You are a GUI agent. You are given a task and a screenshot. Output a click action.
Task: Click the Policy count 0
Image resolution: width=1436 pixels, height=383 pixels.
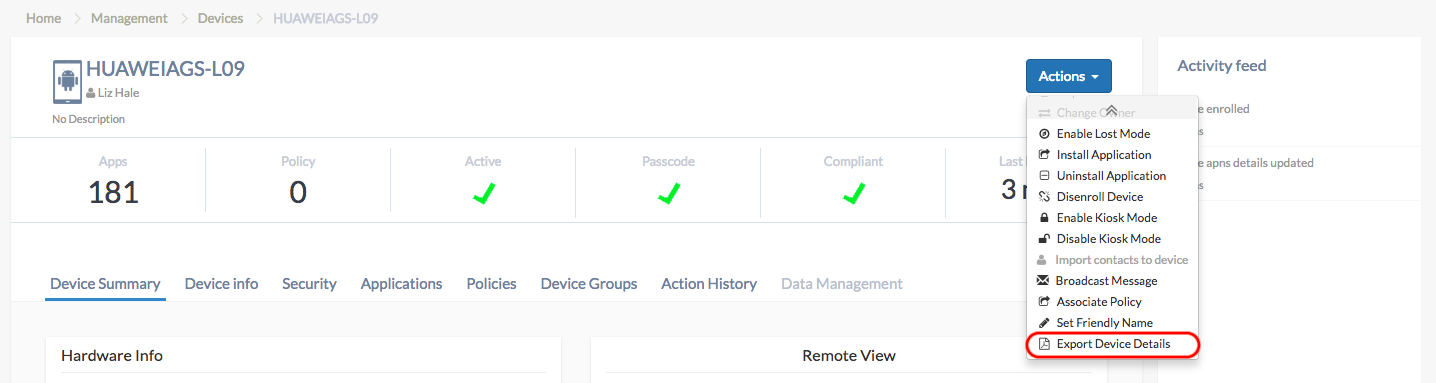[x=298, y=191]
